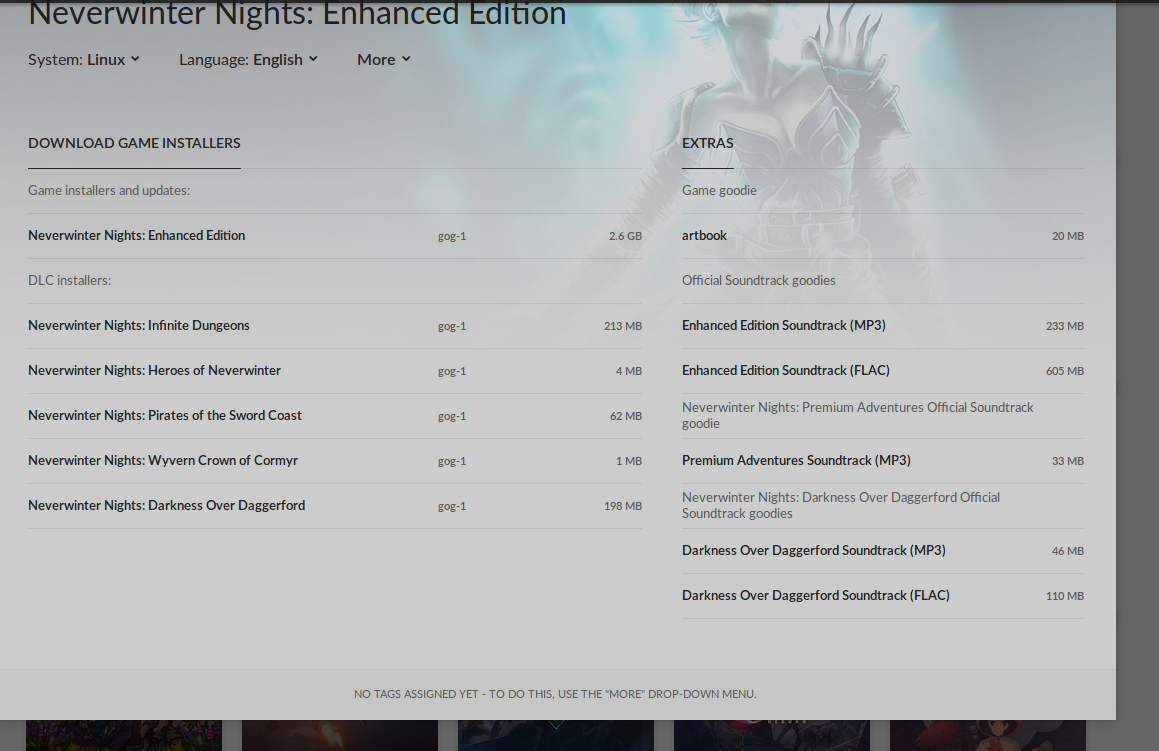Download the Infinite Dungeons DLC installer

pyautogui.click(x=335, y=326)
